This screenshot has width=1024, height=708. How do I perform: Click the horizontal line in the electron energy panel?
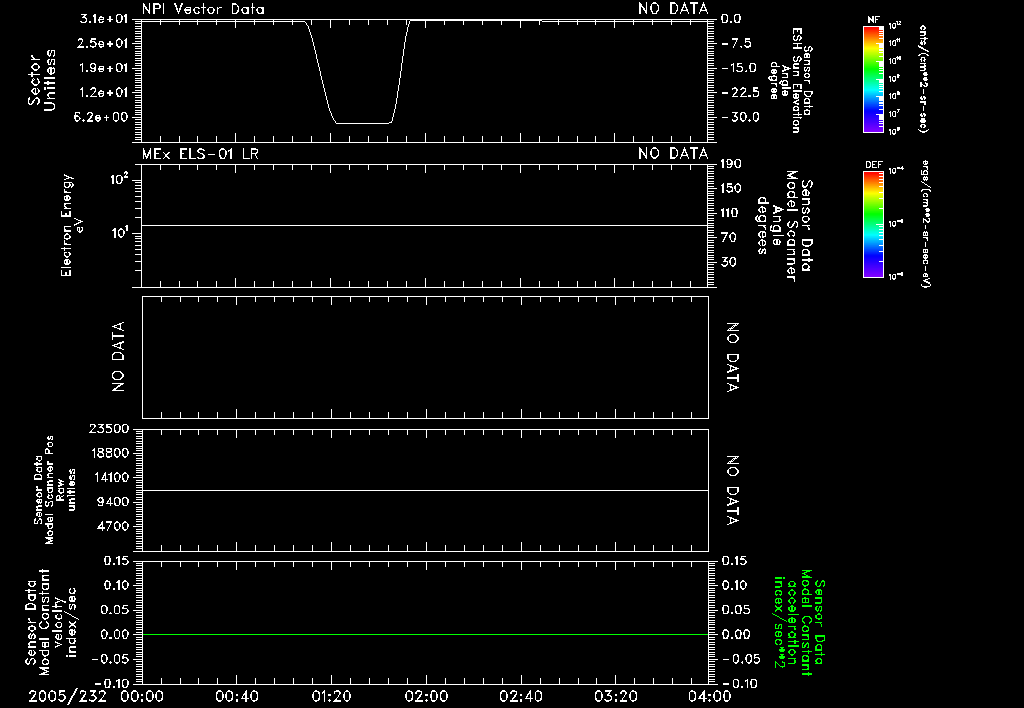[425, 225]
